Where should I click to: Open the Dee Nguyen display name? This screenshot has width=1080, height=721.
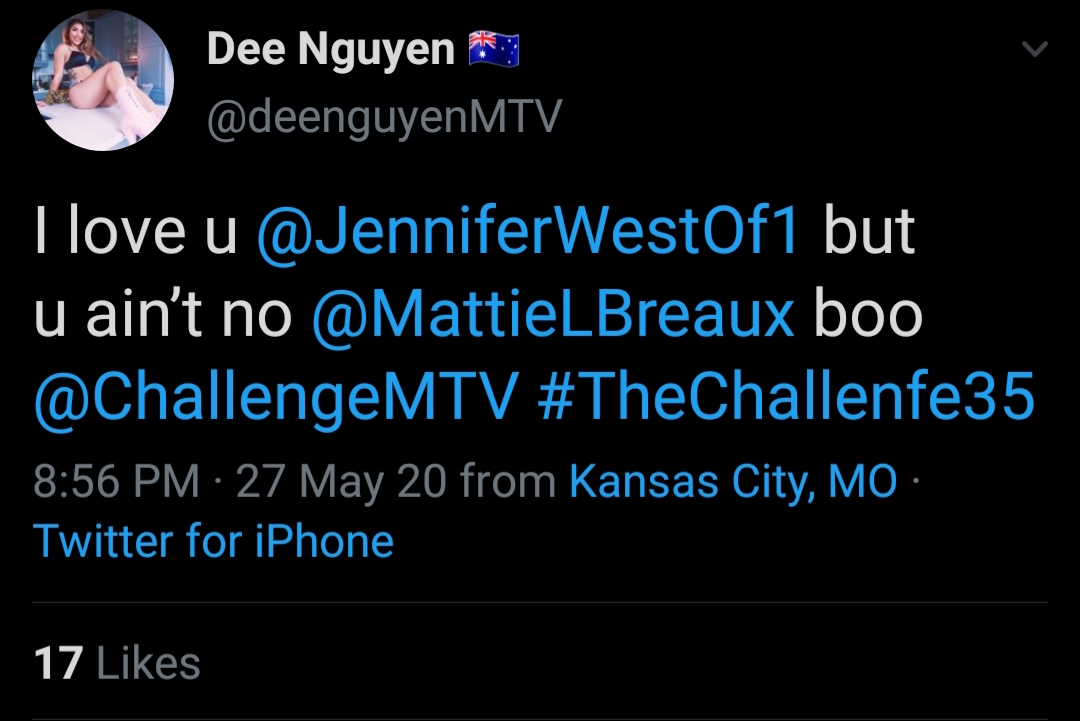pyautogui.click(x=331, y=50)
